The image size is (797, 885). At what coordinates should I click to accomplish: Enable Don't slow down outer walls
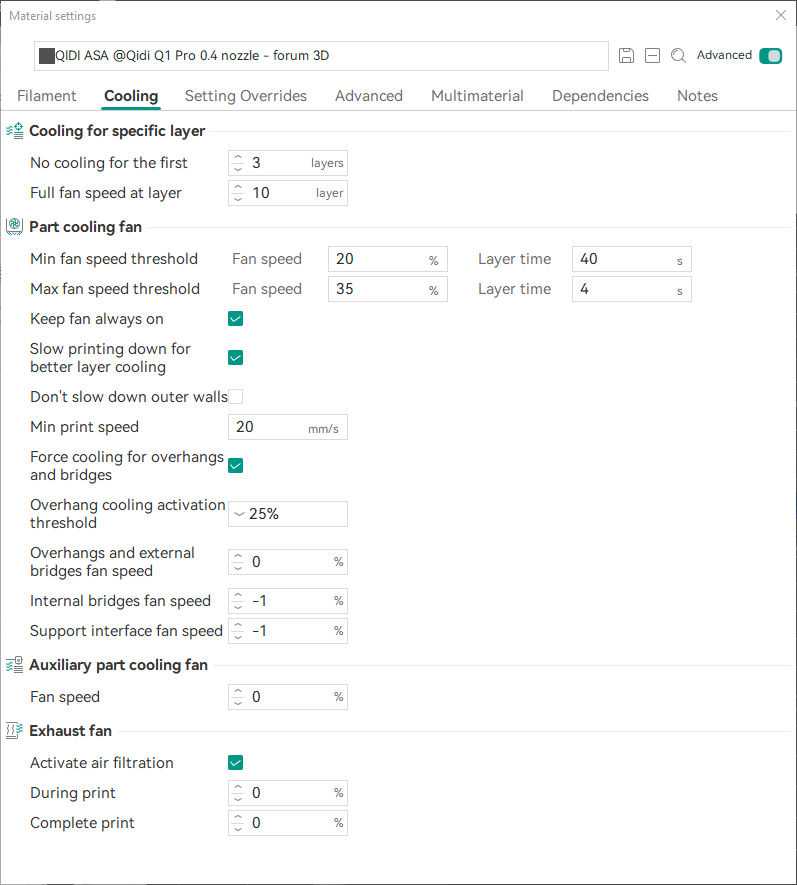click(236, 397)
